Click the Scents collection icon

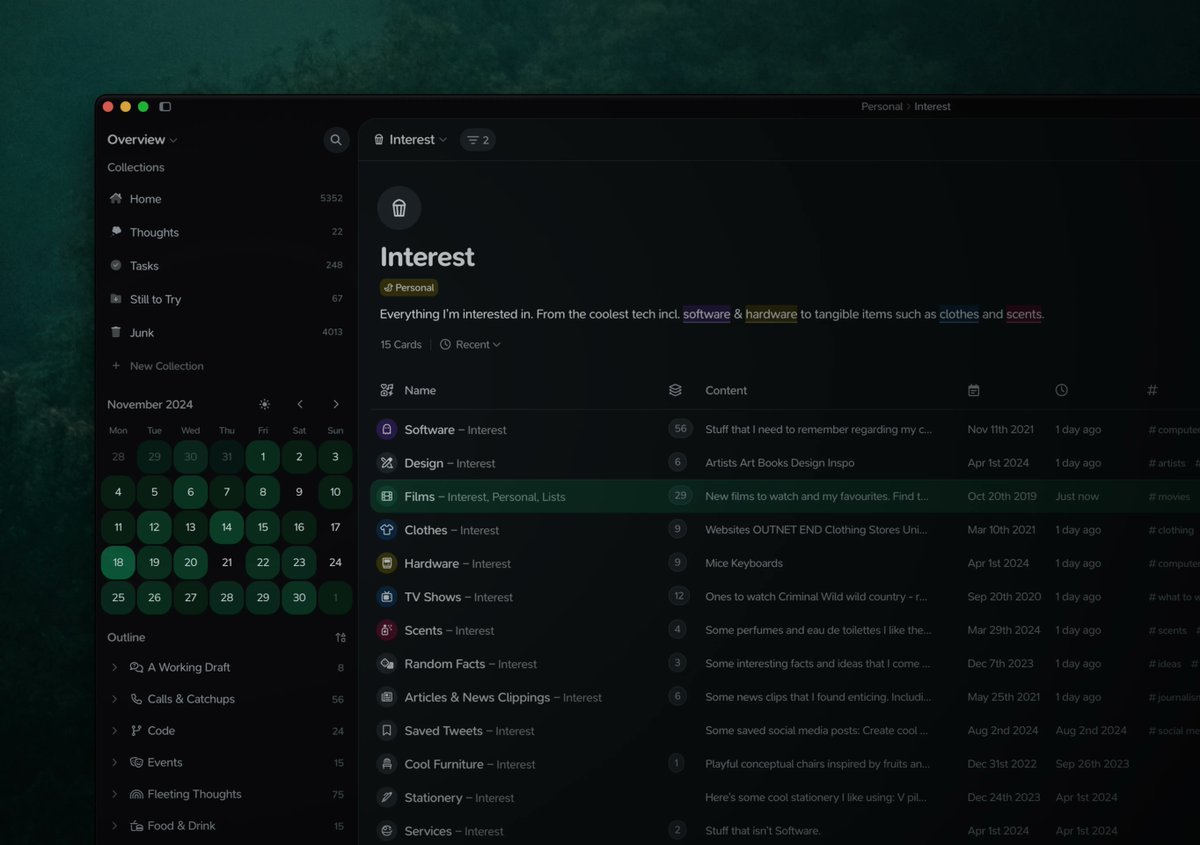pos(386,630)
